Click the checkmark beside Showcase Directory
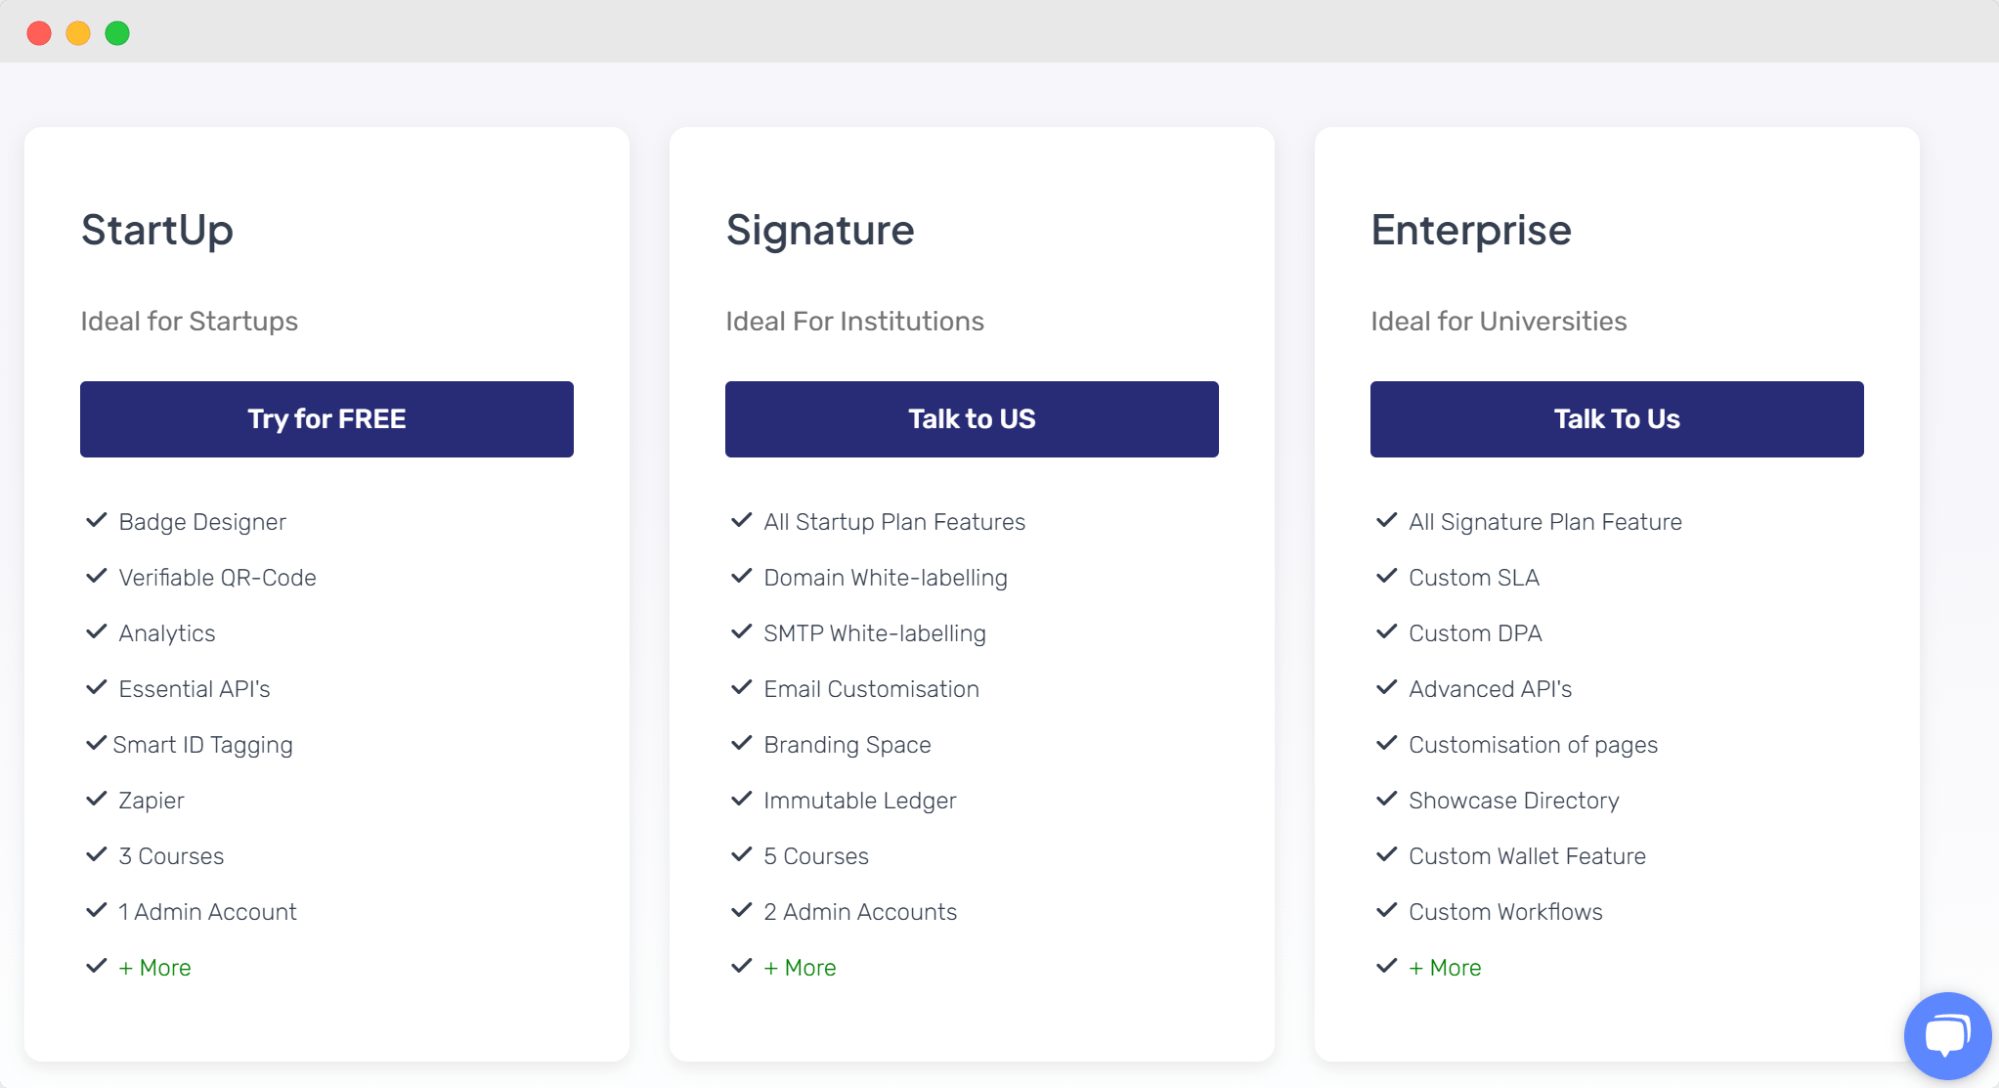This screenshot has height=1088, width=1999. tap(1386, 800)
